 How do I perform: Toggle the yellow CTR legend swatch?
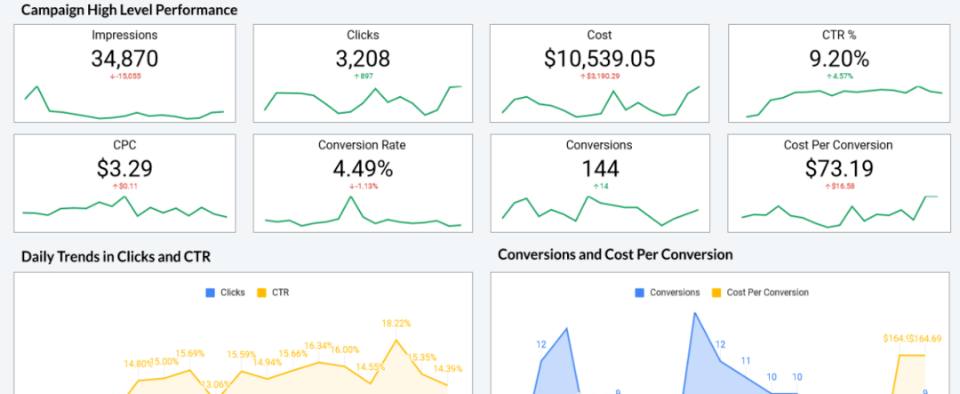[261, 293]
